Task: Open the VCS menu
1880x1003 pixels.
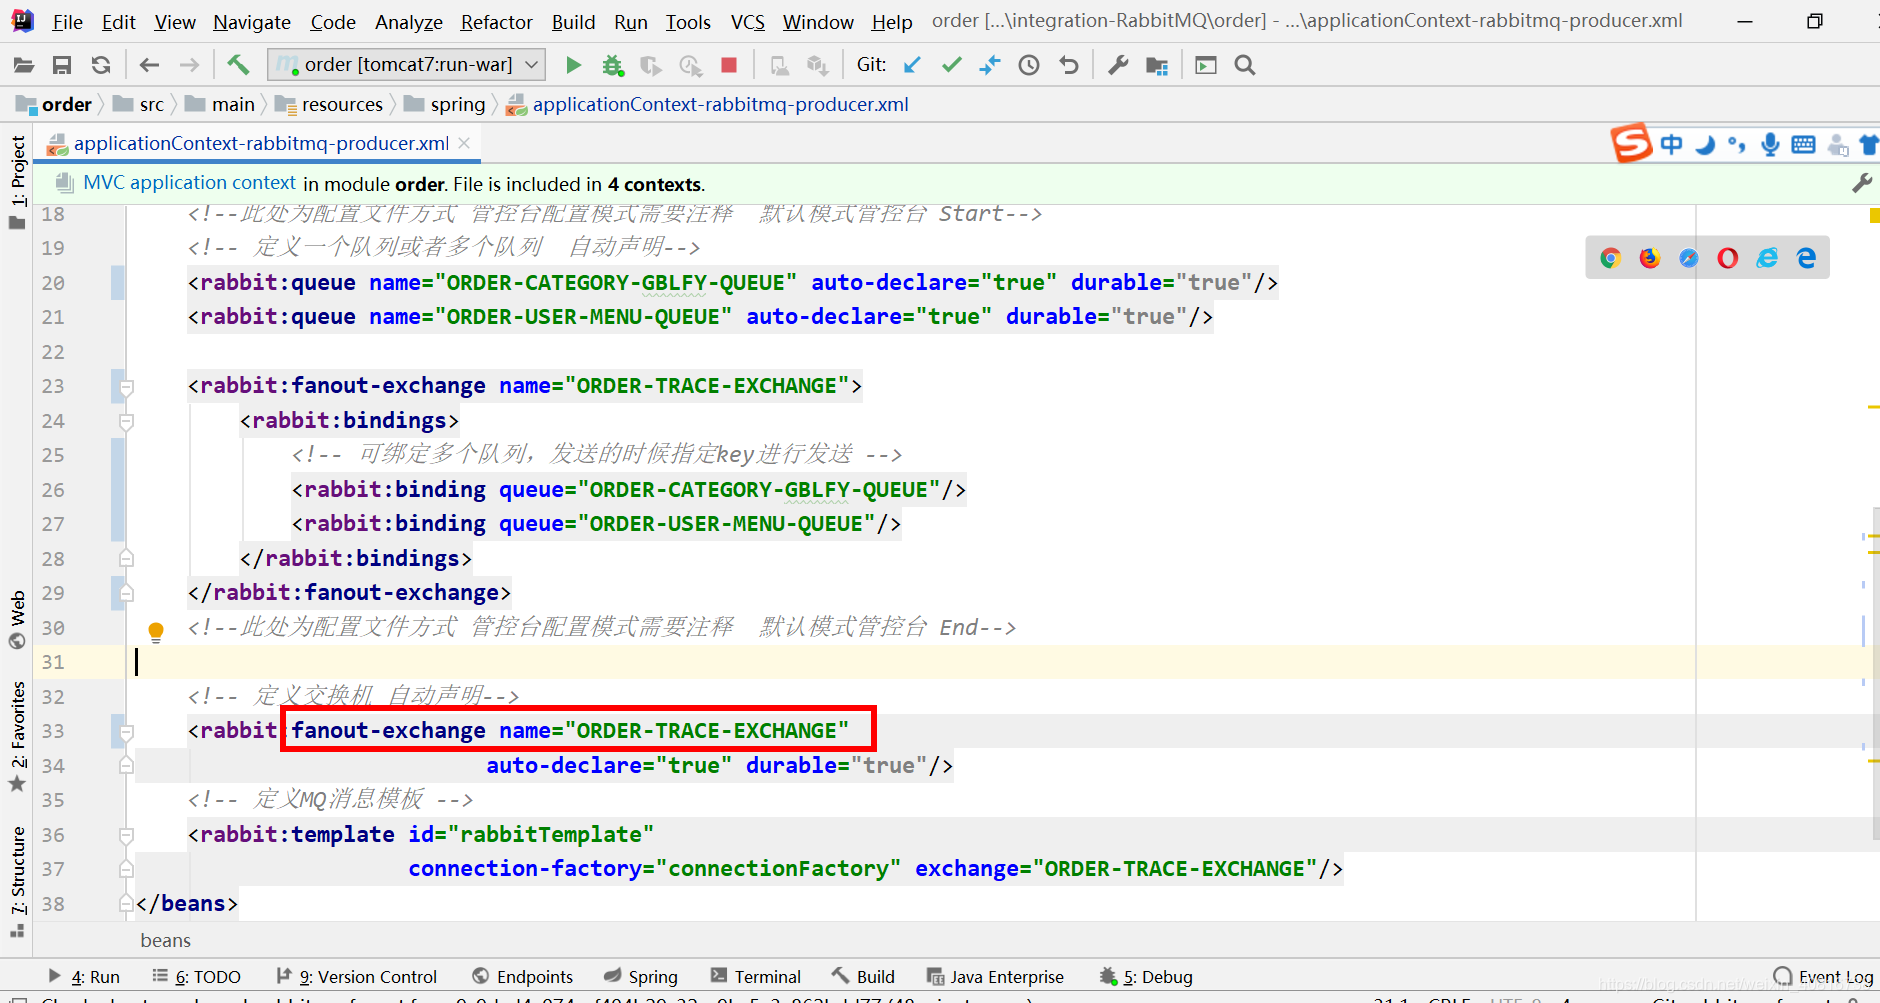Action: [x=747, y=22]
